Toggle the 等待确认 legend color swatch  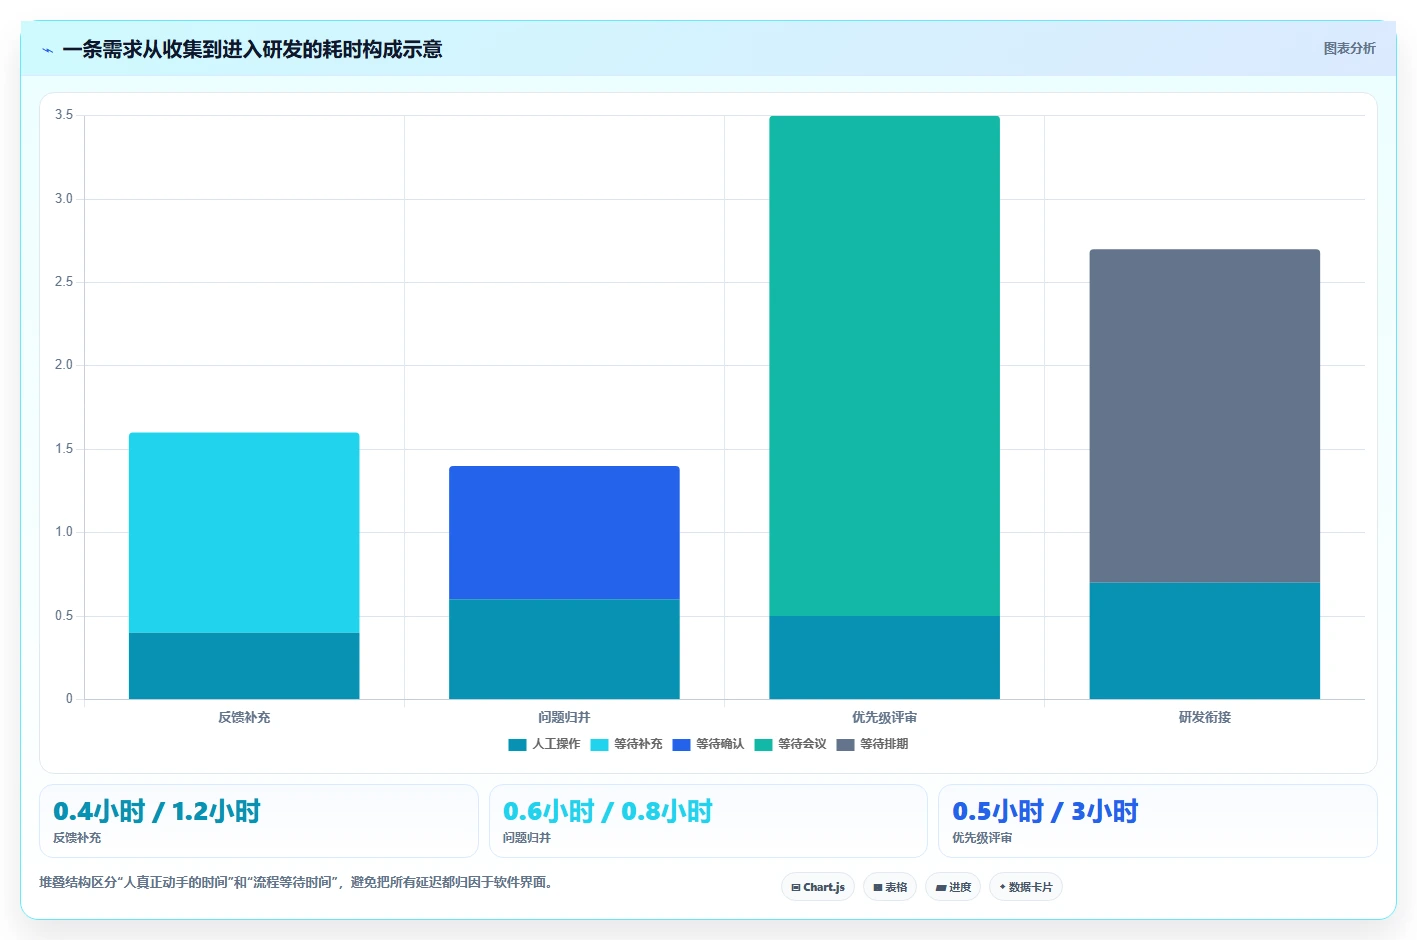(681, 744)
